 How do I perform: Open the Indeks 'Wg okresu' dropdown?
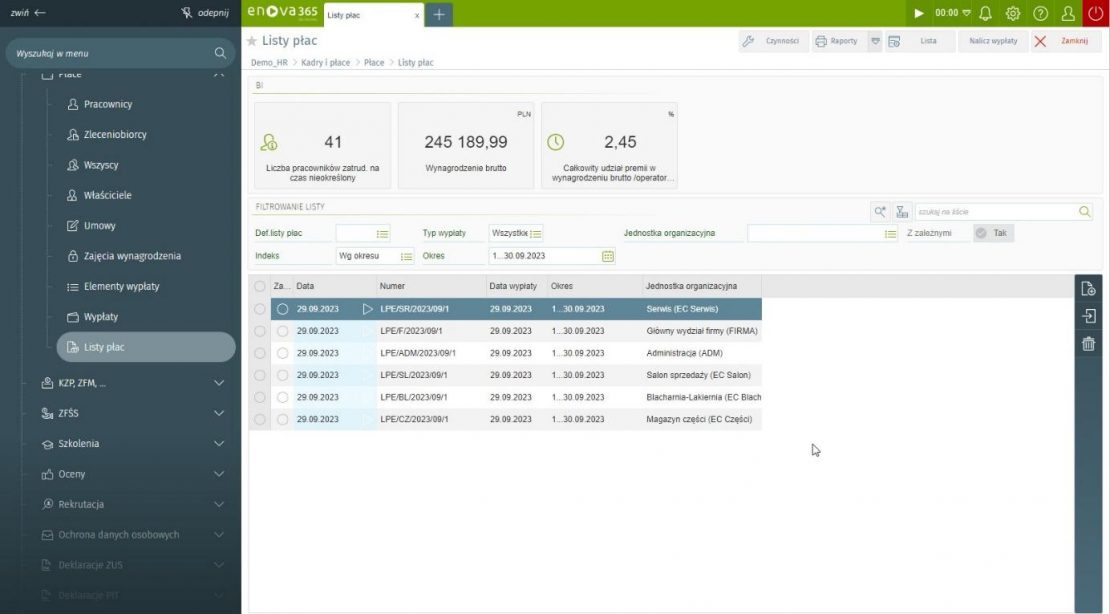click(406, 256)
